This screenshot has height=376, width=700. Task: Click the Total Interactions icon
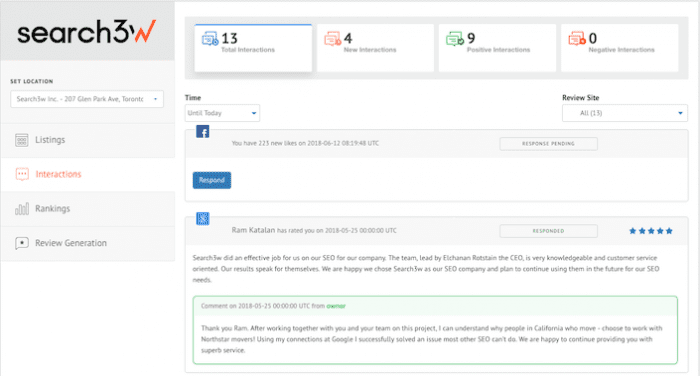(x=210, y=39)
